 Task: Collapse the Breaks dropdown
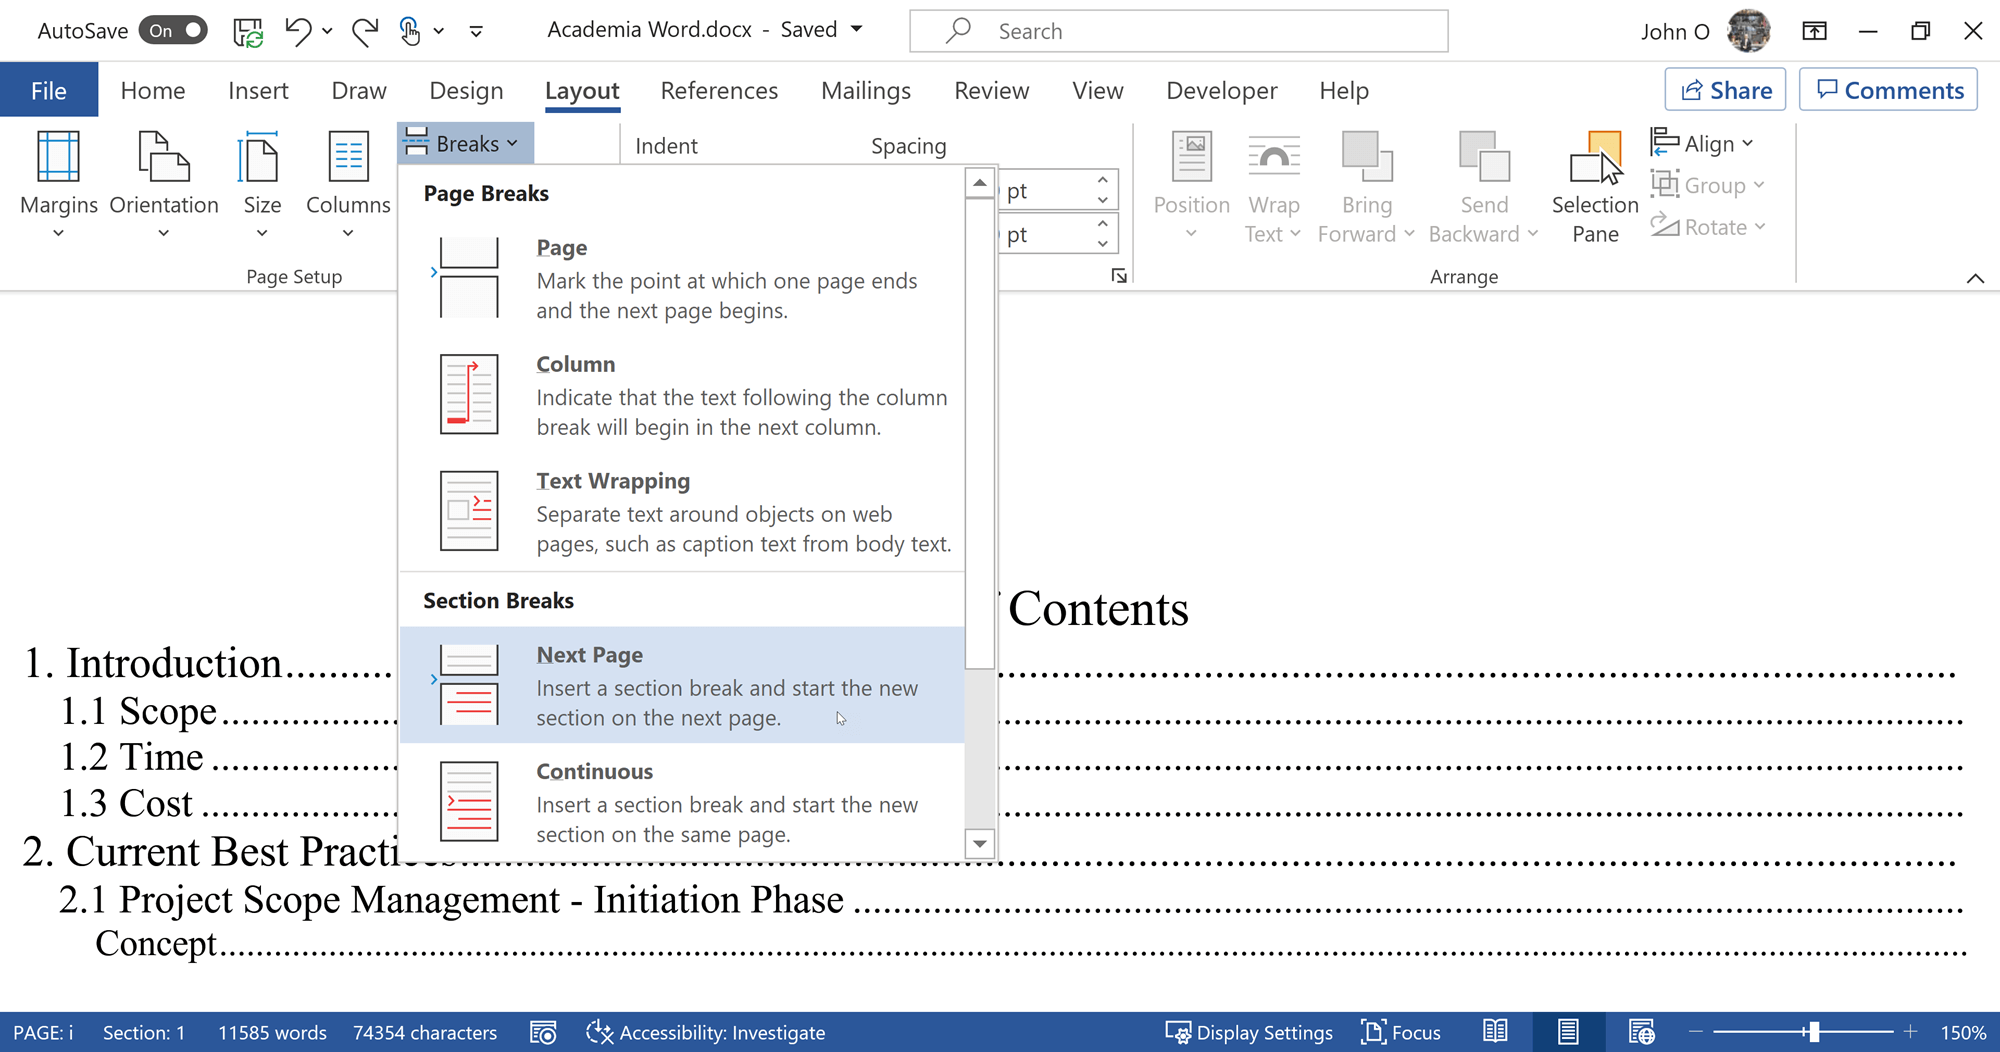(x=463, y=142)
